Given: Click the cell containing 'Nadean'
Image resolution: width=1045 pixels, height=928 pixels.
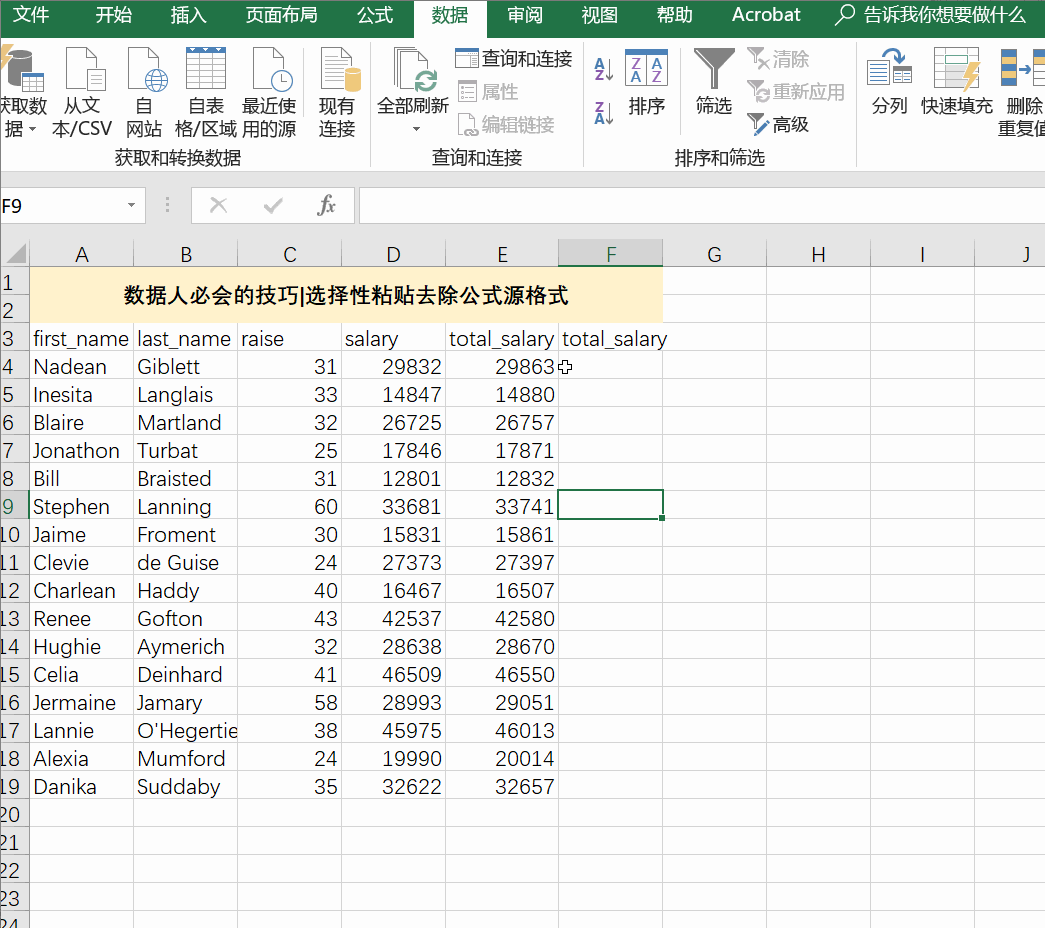Looking at the screenshot, I should pyautogui.click(x=81, y=366).
